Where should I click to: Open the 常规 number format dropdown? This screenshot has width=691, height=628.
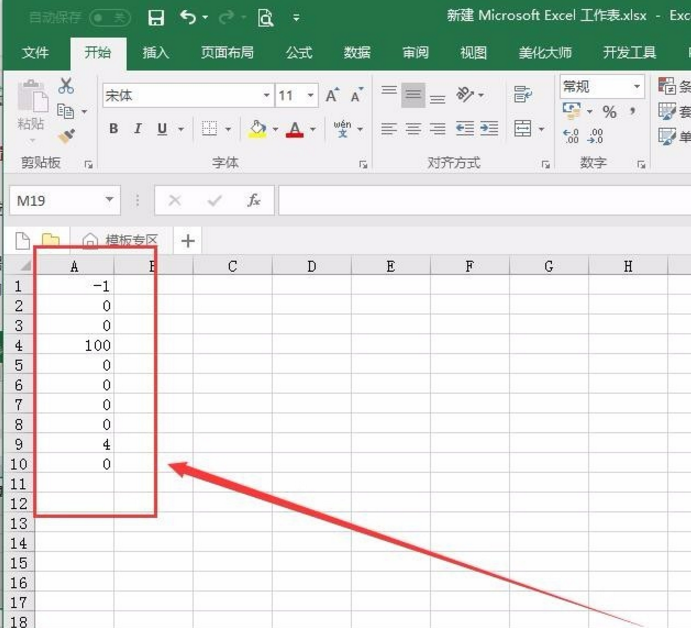[637, 86]
